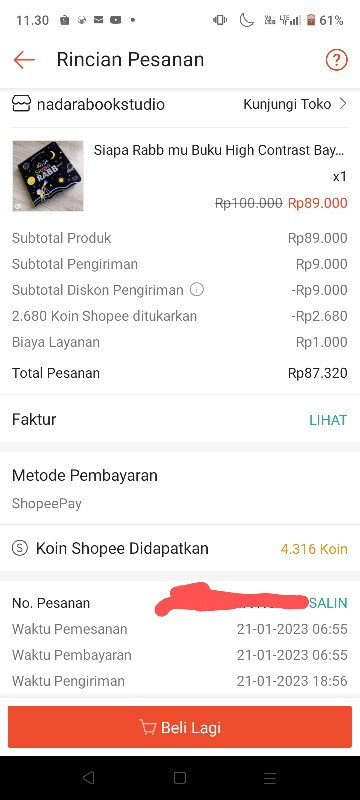Copy the order number with SALIN
This screenshot has height=800, width=360.
(x=328, y=603)
